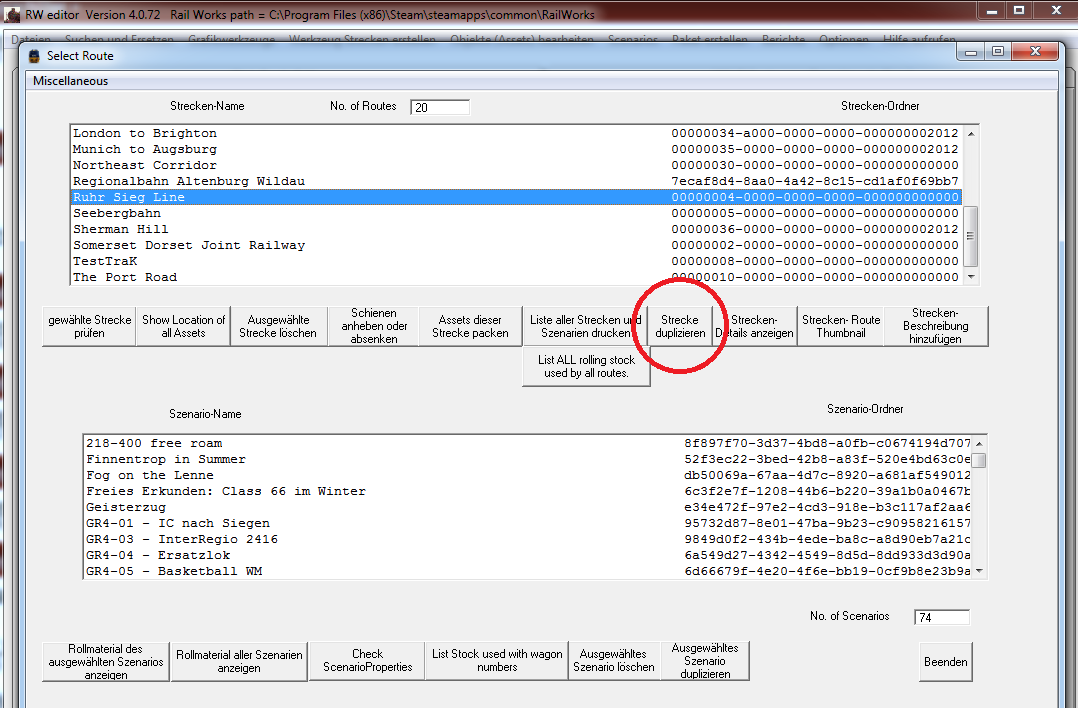
Task: Open the Miscellaneous menu
Action: pyautogui.click(x=70, y=81)
